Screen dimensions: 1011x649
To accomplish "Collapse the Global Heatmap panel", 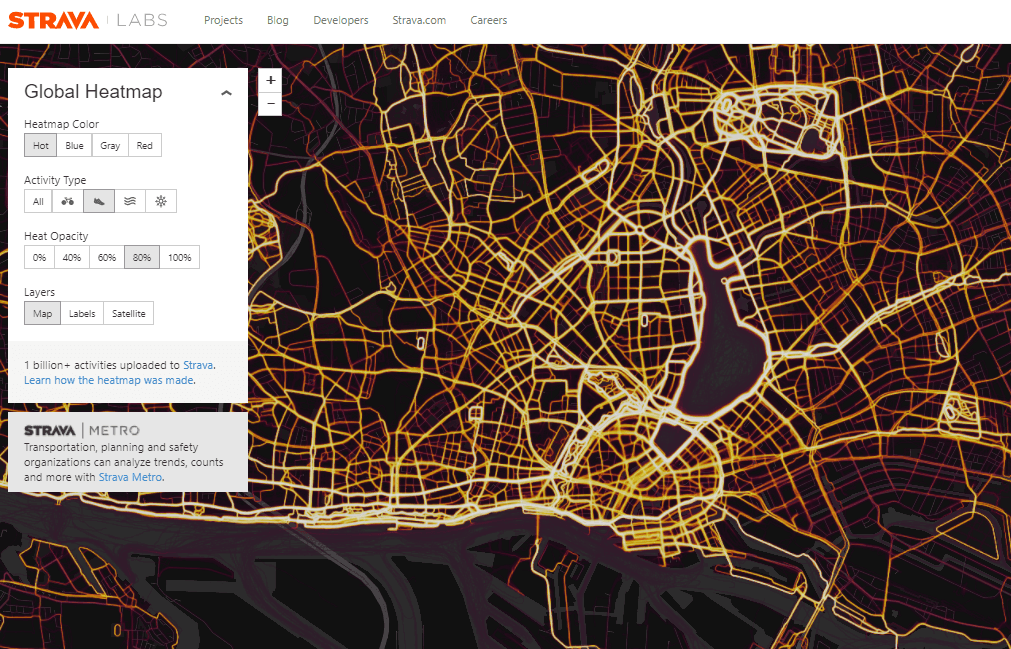I will (226, 93).
